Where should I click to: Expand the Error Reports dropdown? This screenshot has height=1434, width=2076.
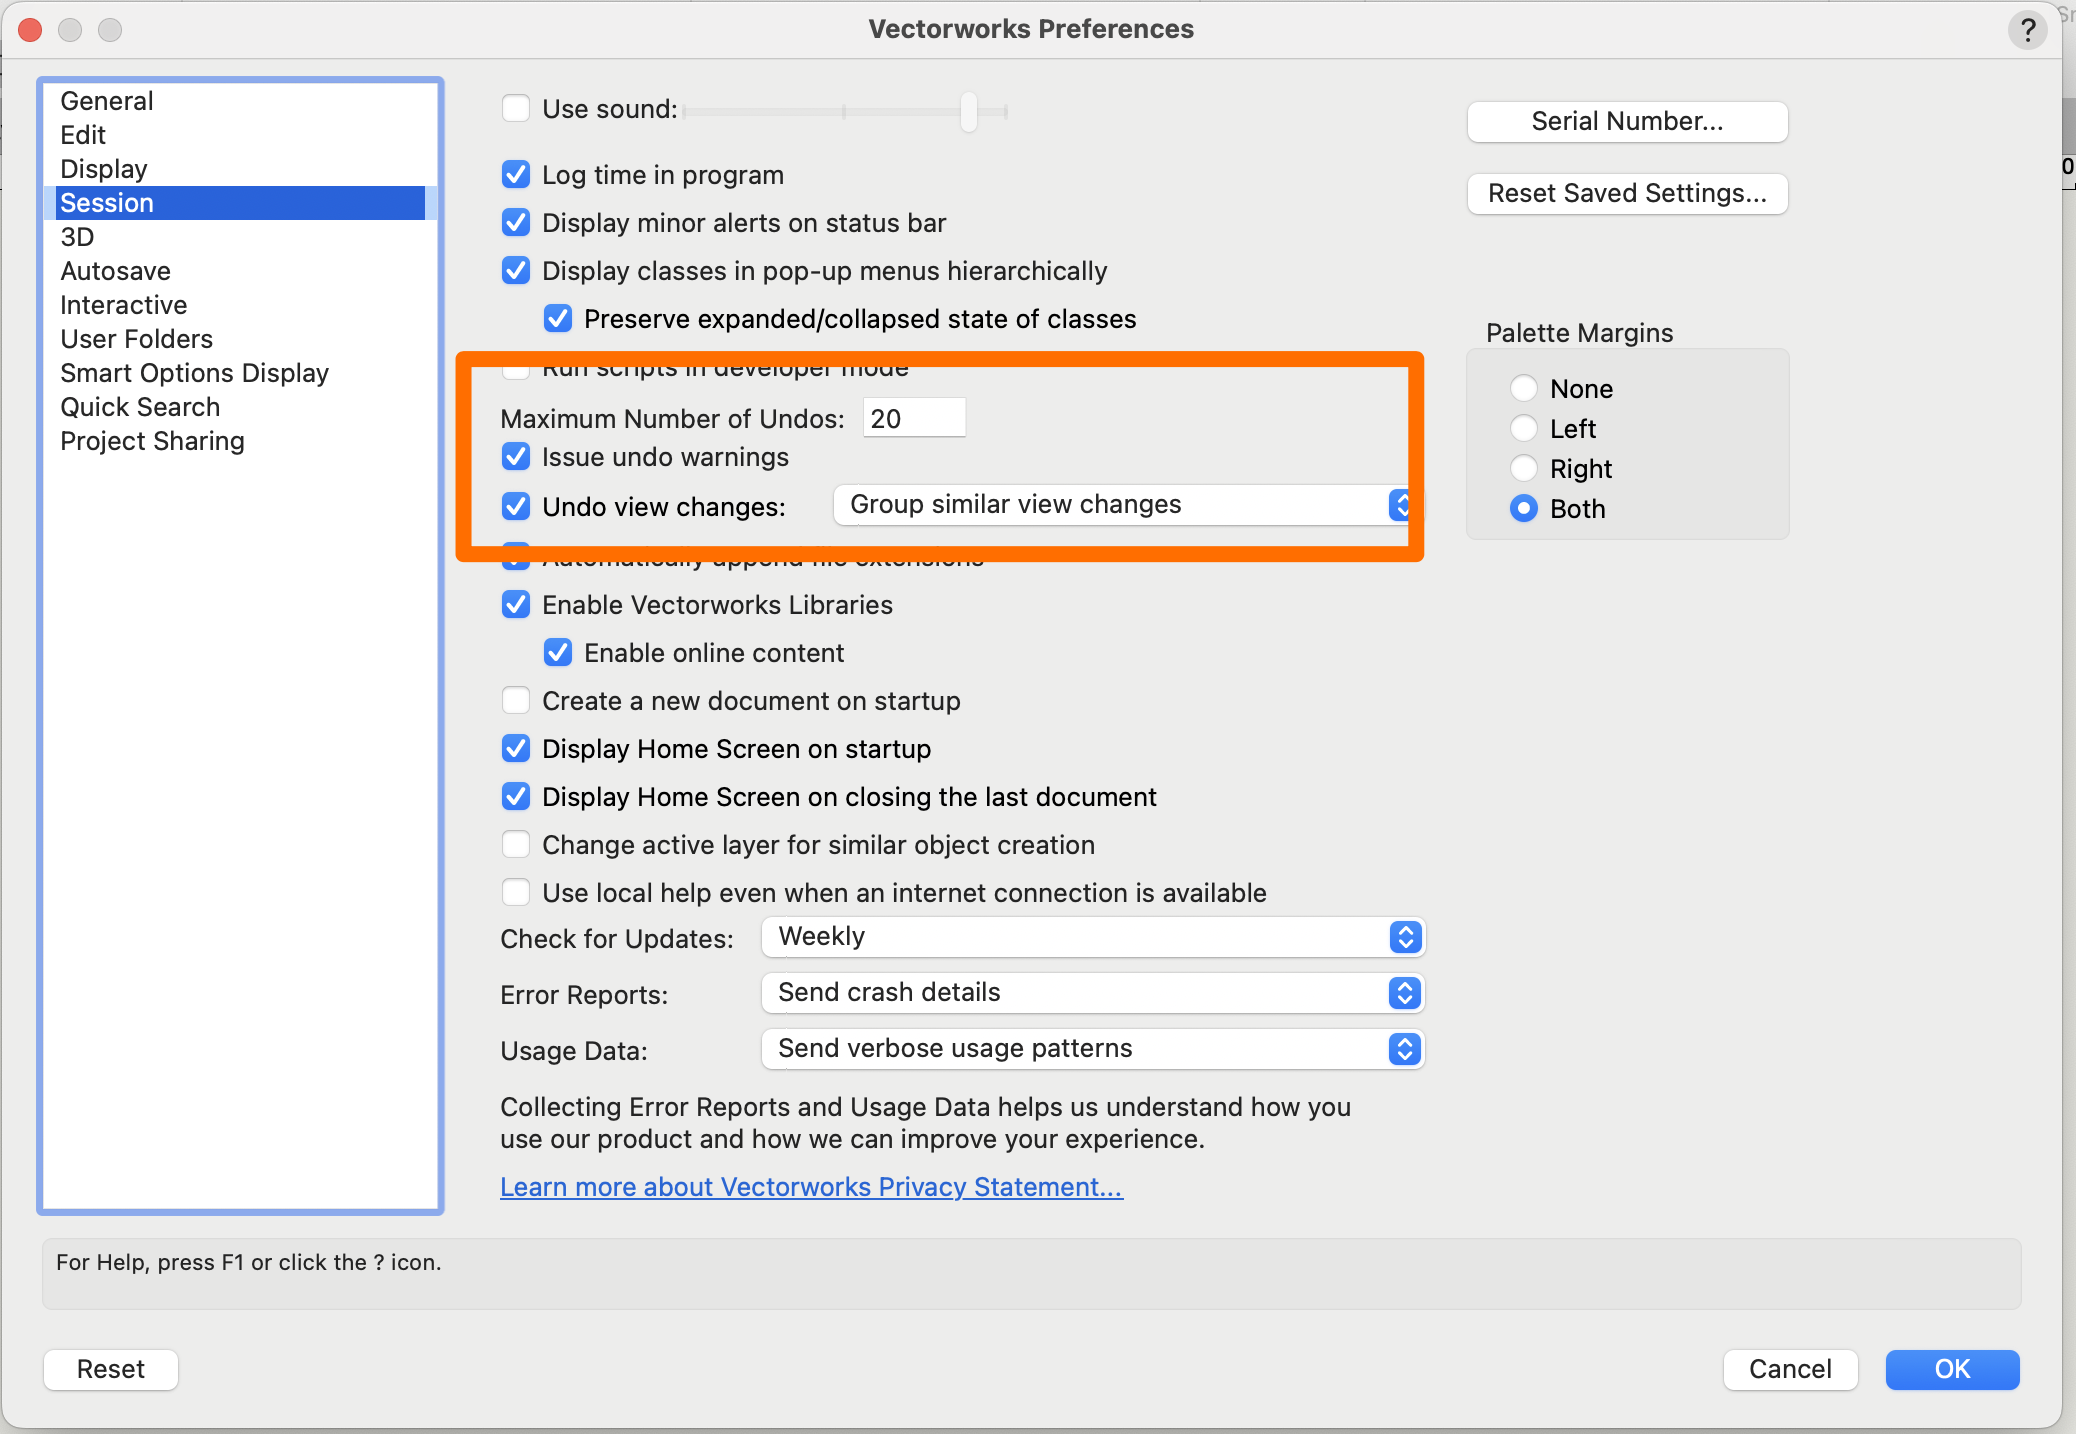tap(1092, 993)
